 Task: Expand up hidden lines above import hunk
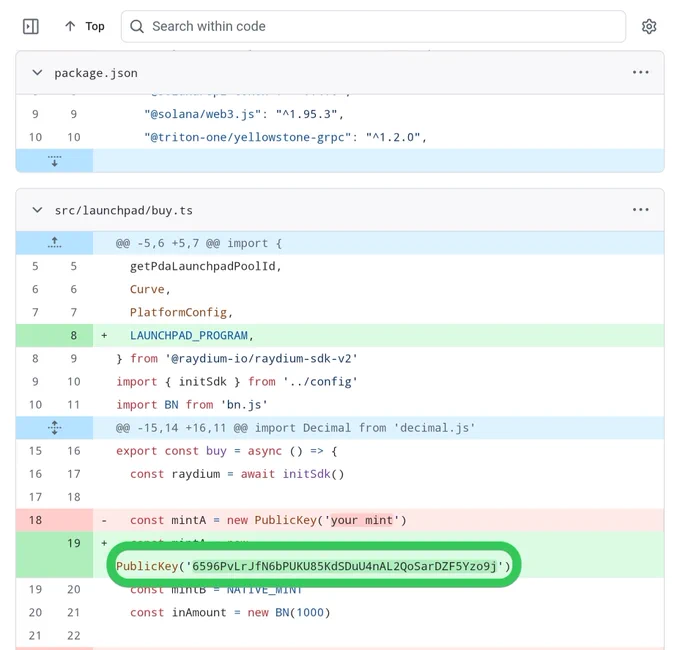pos(54,243)
